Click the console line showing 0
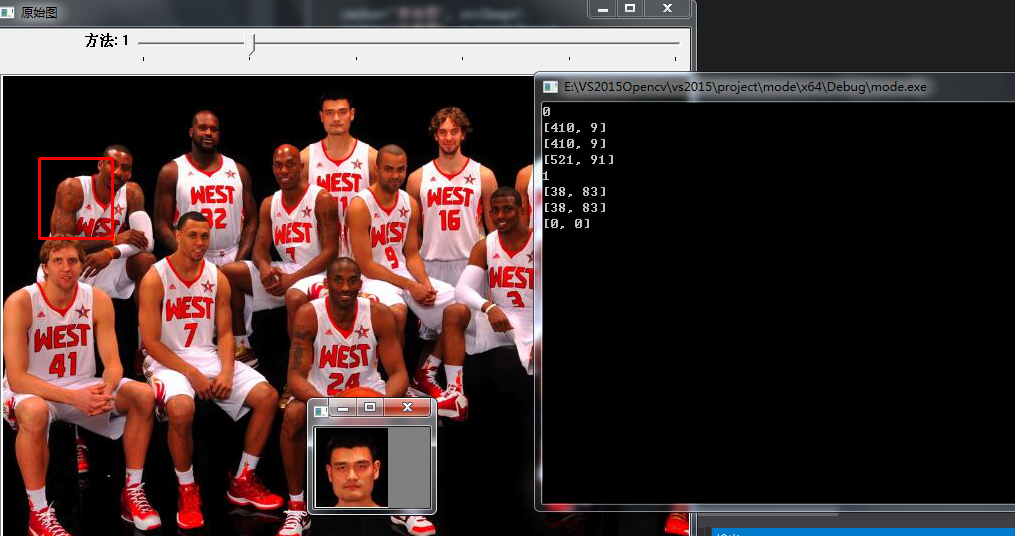Image resolution: width=1015 pixels, height=536 pixels. tap(546, 112)
